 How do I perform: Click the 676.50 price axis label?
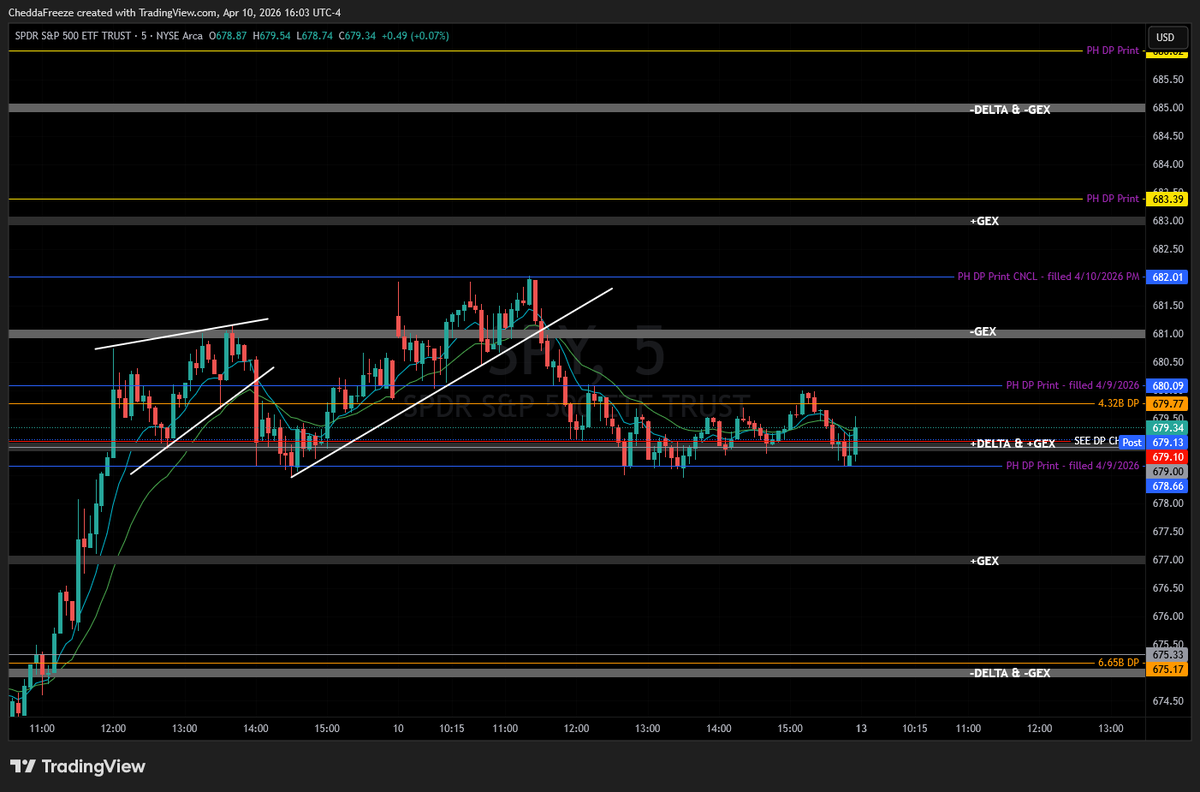point(1168,589)
